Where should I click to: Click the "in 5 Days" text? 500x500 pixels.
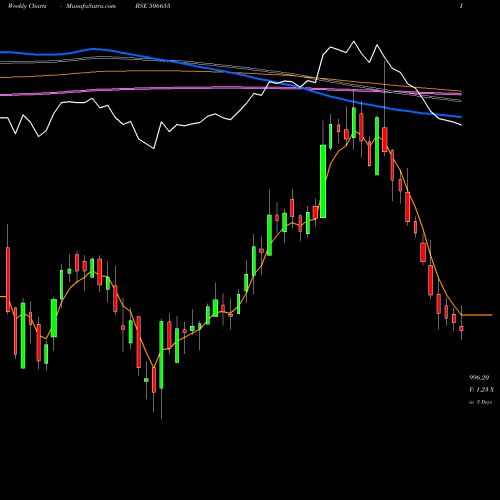click(x=480, y=402)
